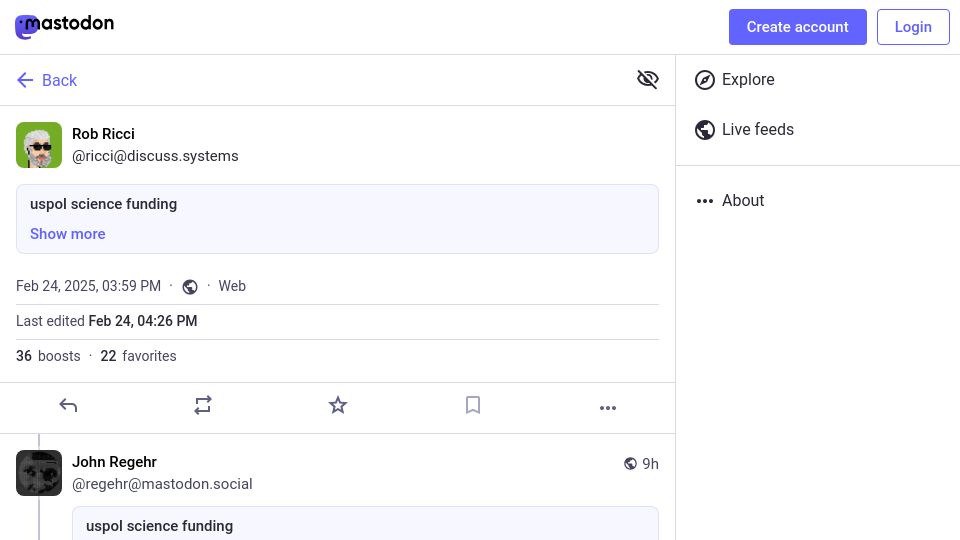Click the compass icon beside Explore
960x540 pixels.
[x=705, y=80]
